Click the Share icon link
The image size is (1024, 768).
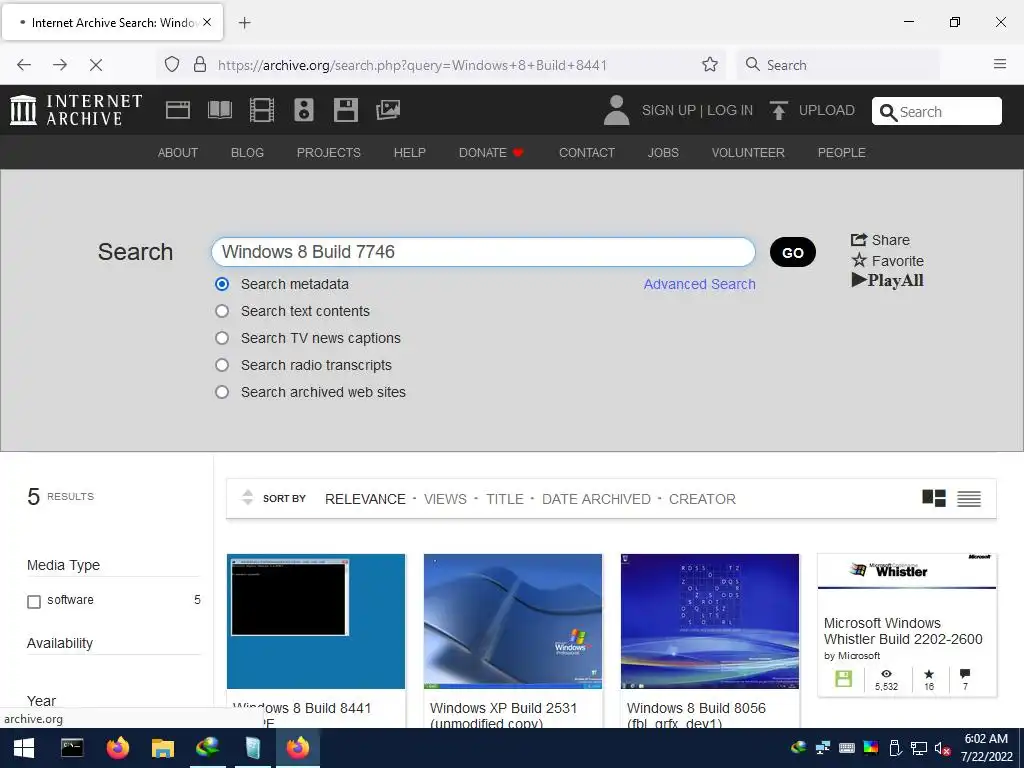click(880, 240)
